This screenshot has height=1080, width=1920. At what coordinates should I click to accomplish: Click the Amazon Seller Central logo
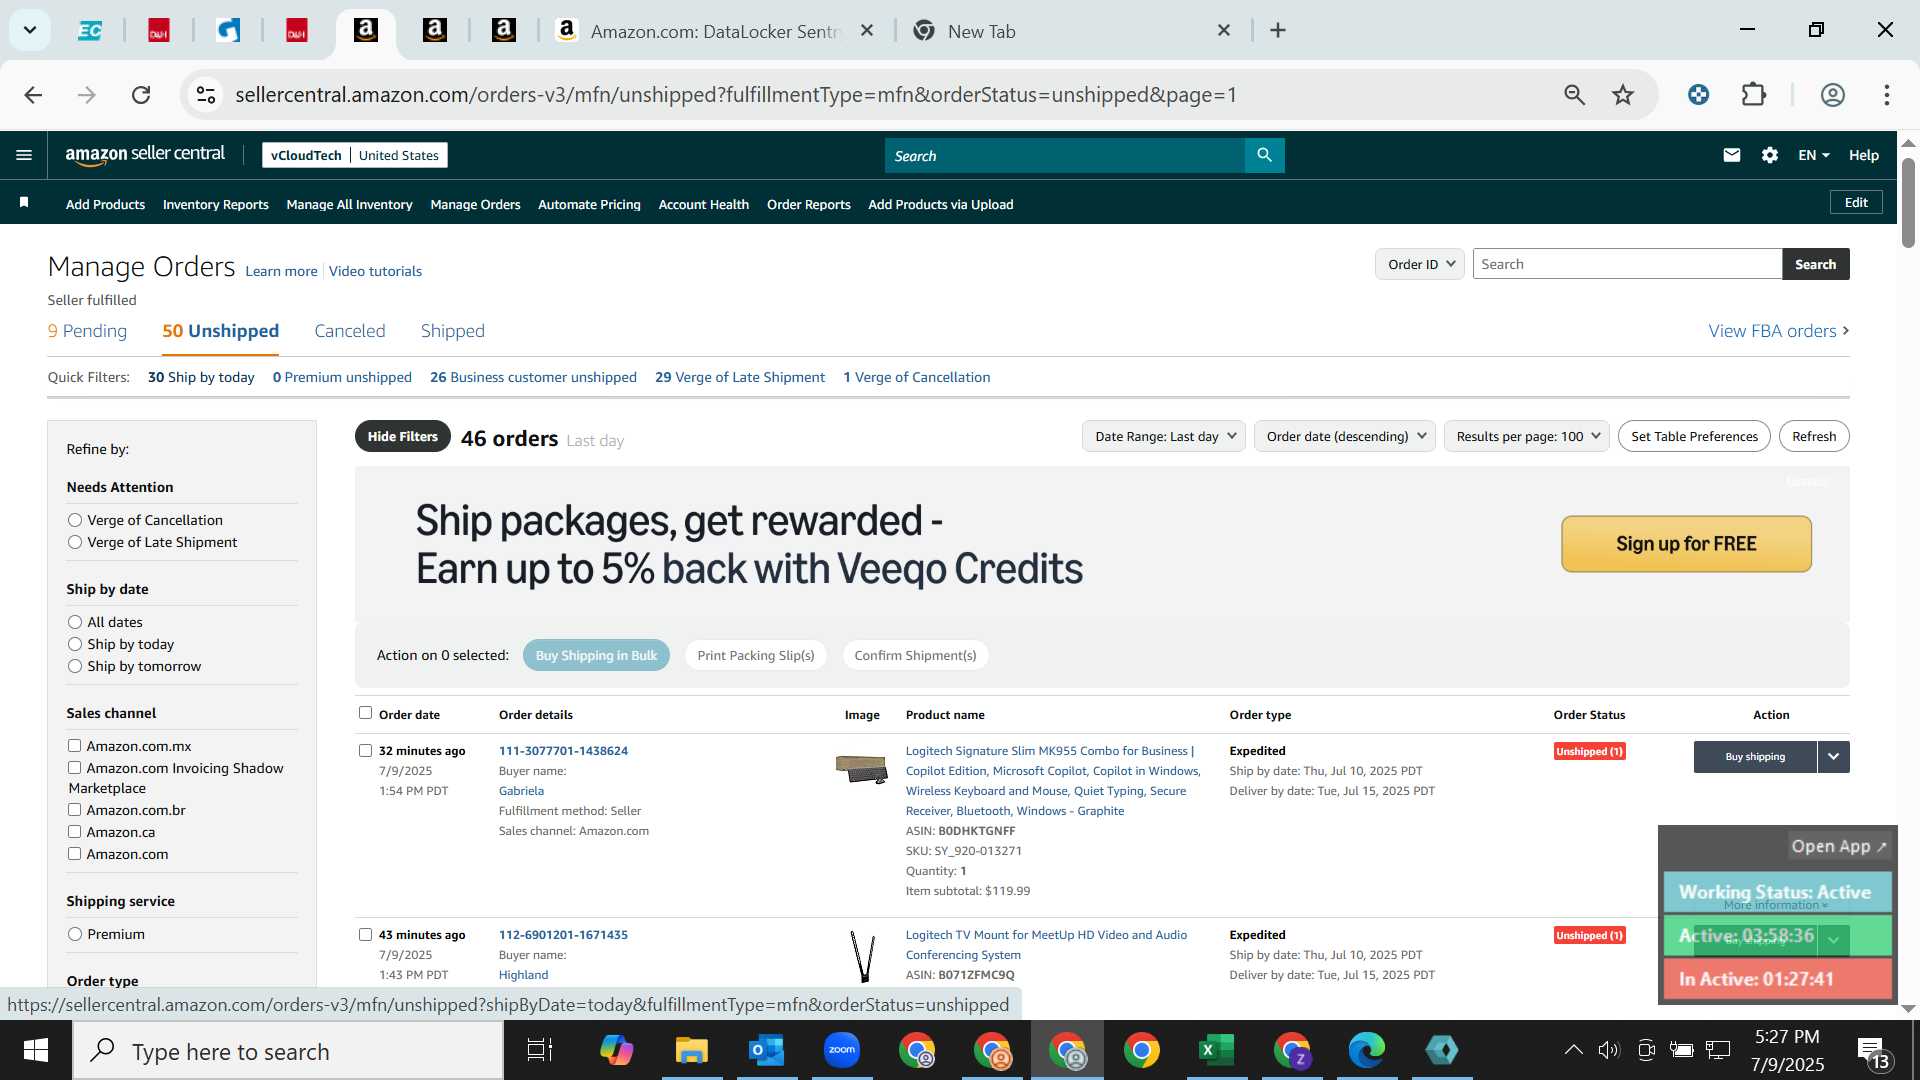[x=145, y=155]
